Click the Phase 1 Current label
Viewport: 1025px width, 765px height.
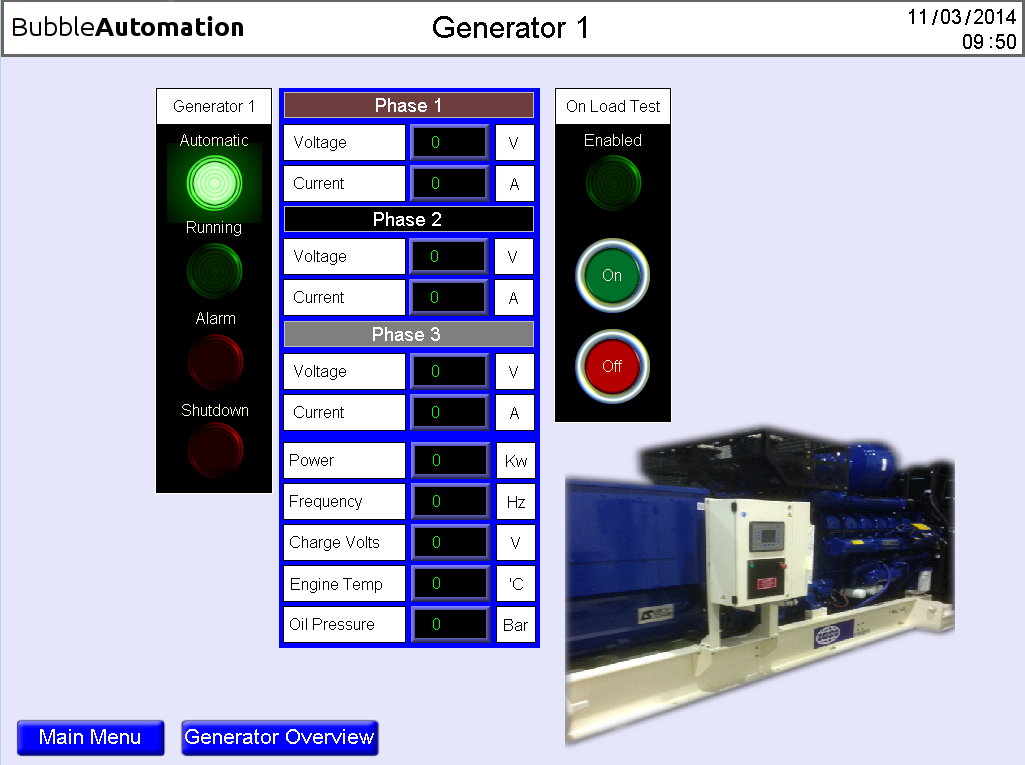click(x=344, y=184)
